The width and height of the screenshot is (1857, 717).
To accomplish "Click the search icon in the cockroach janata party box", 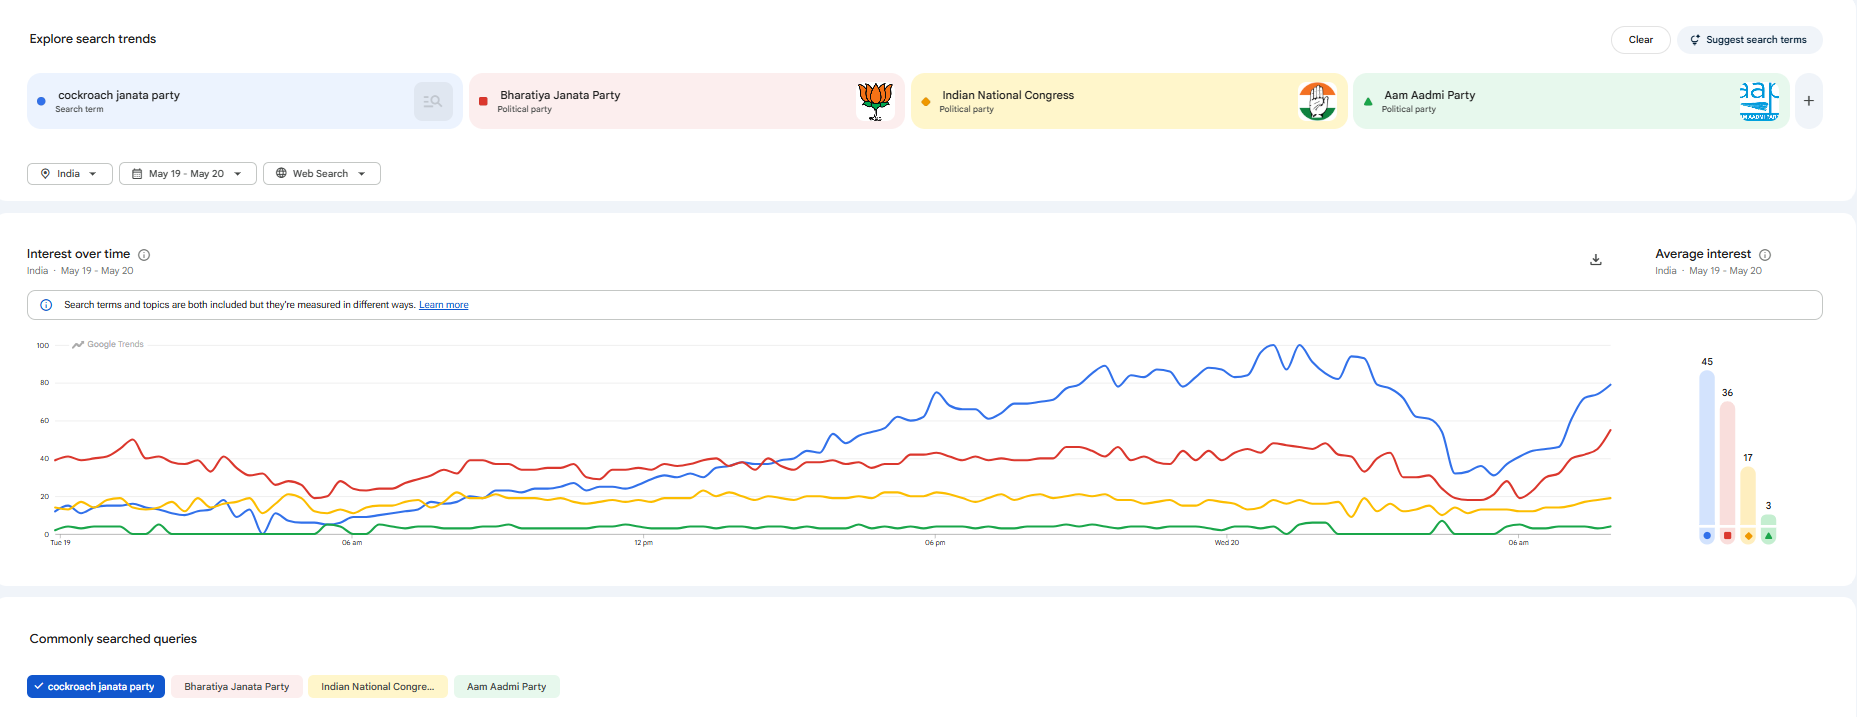I will pos(433,101).
